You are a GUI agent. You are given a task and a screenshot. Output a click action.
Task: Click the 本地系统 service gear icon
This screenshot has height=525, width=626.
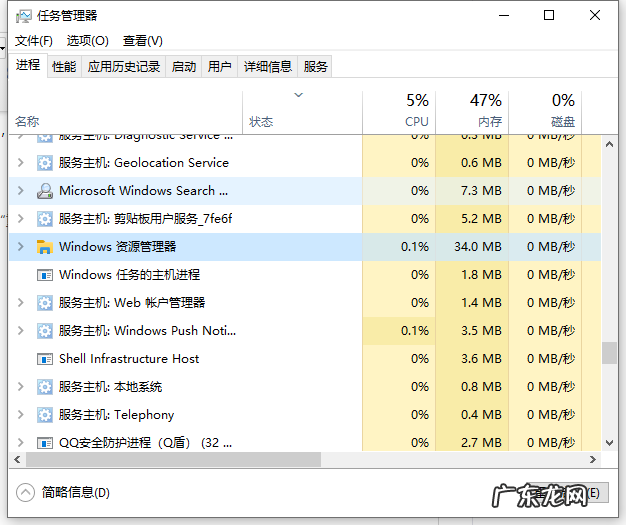pyautogui.click(x=45, y=387)
